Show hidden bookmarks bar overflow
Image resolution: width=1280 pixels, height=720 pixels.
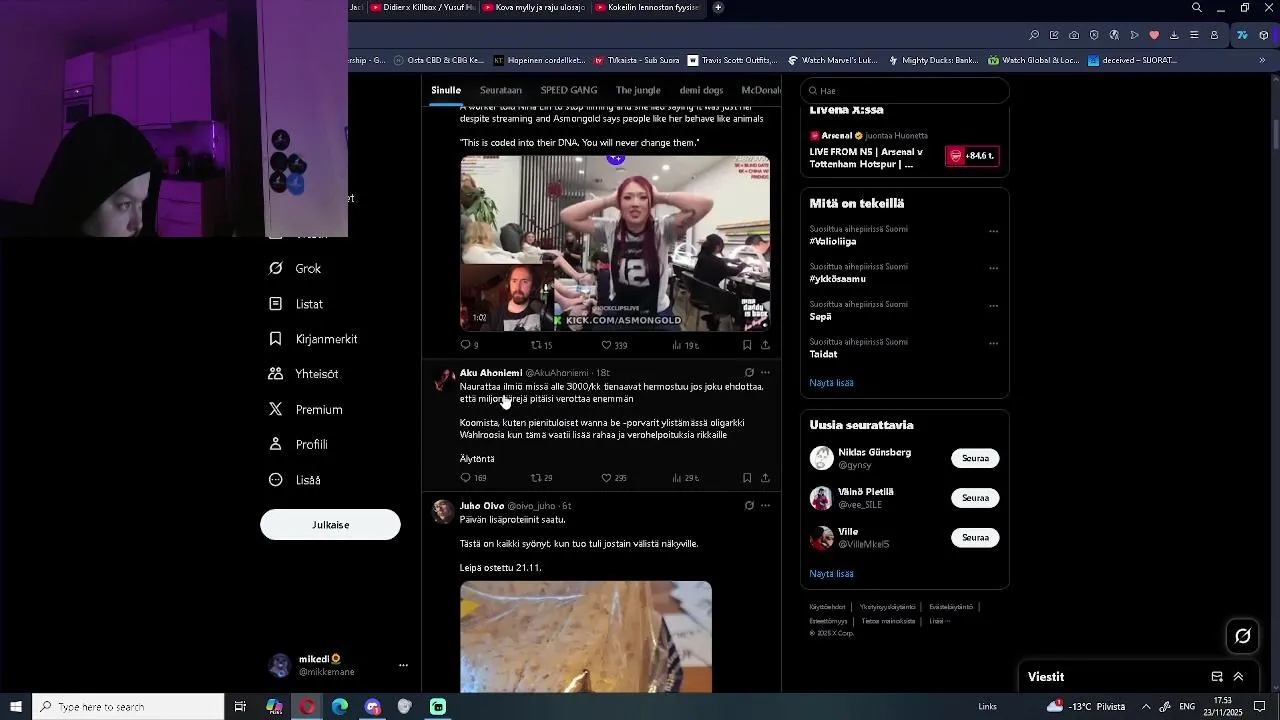pyautogui.click(x=1262, y=60)
